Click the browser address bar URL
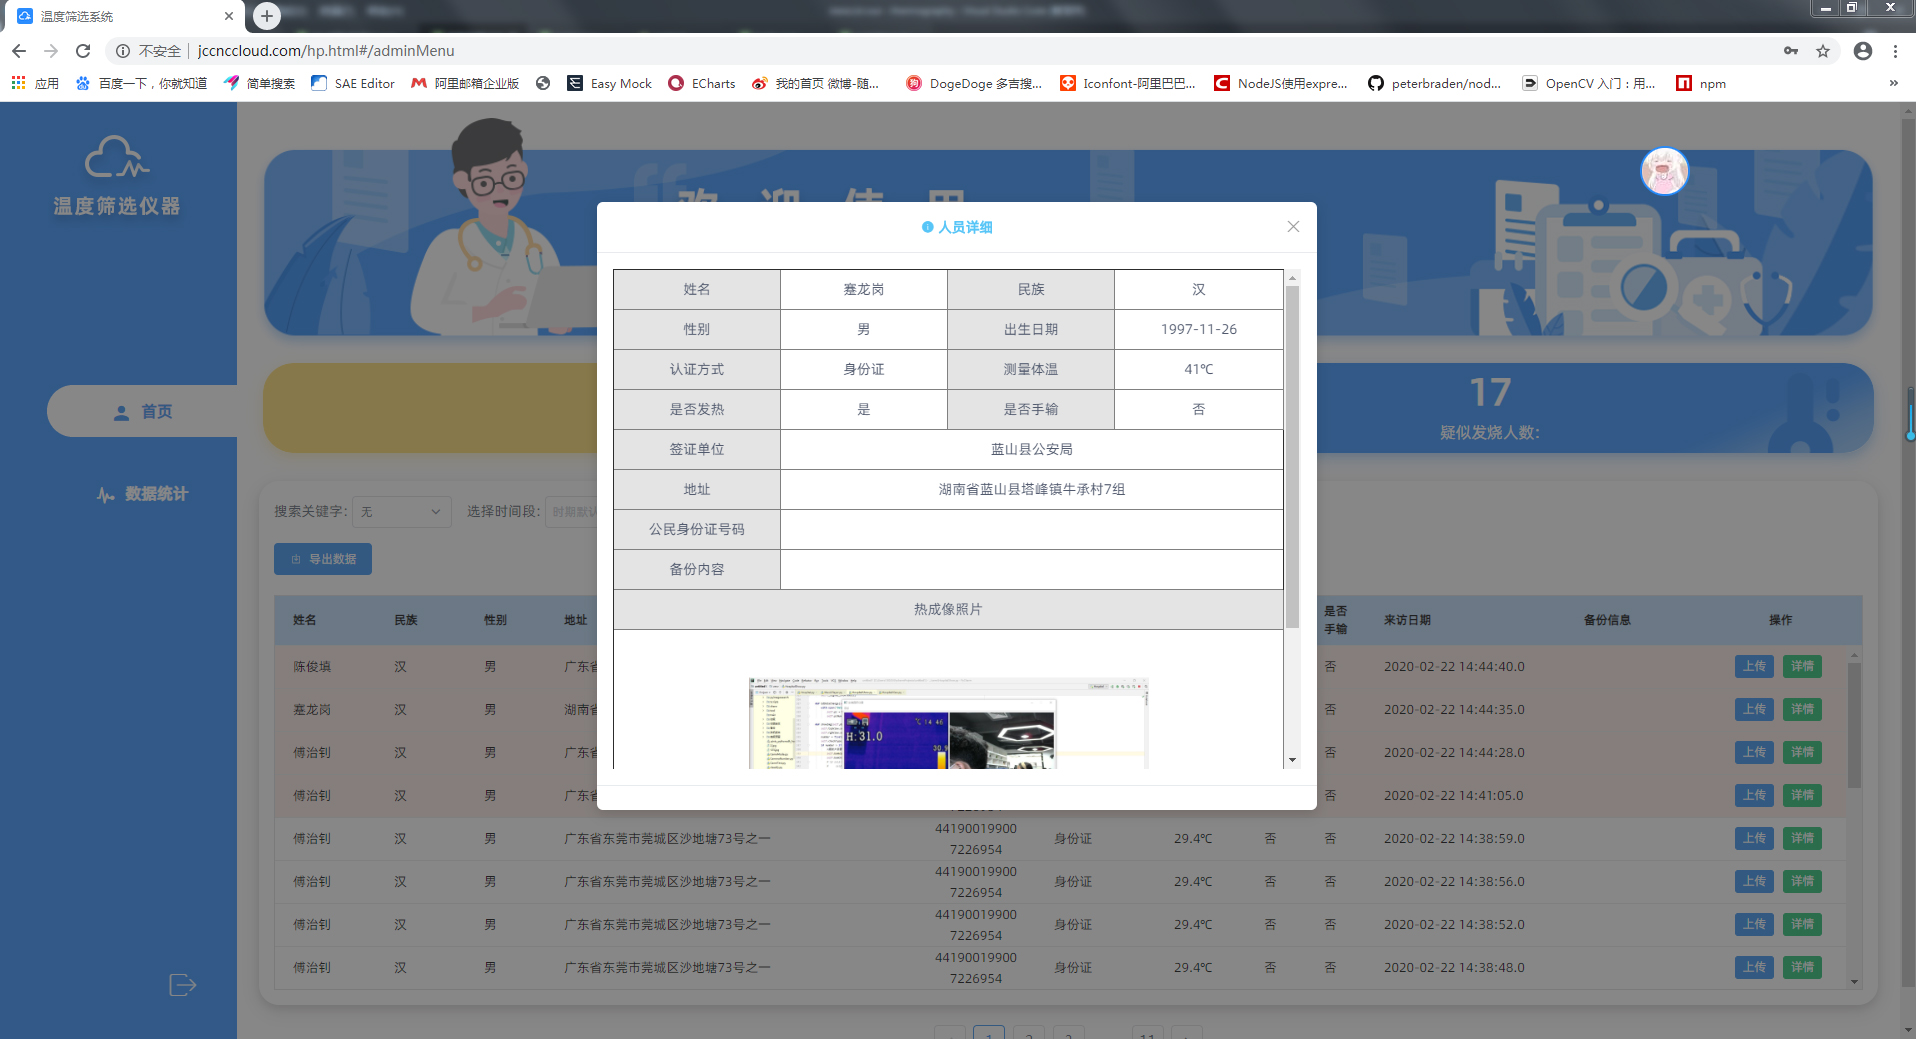Viewport: 1916px width, 1039px height. pos(326,51)
